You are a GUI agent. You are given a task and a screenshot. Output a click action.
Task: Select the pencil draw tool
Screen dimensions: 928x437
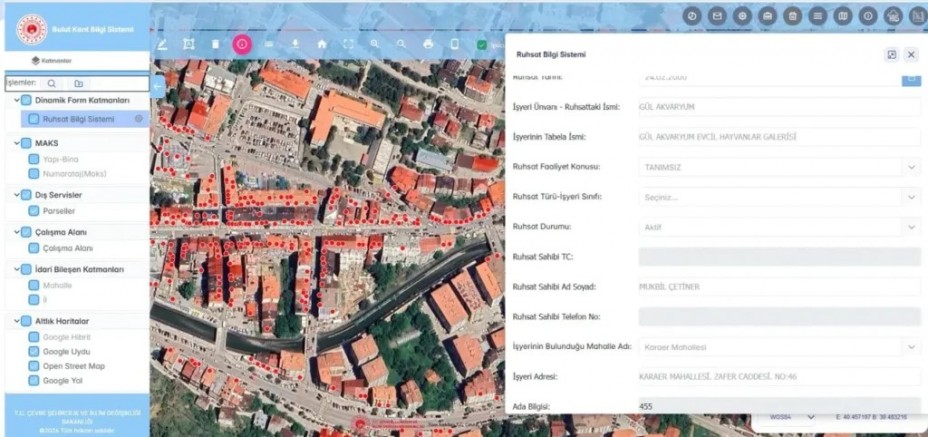pyautogui.click(x=162, y=44)
